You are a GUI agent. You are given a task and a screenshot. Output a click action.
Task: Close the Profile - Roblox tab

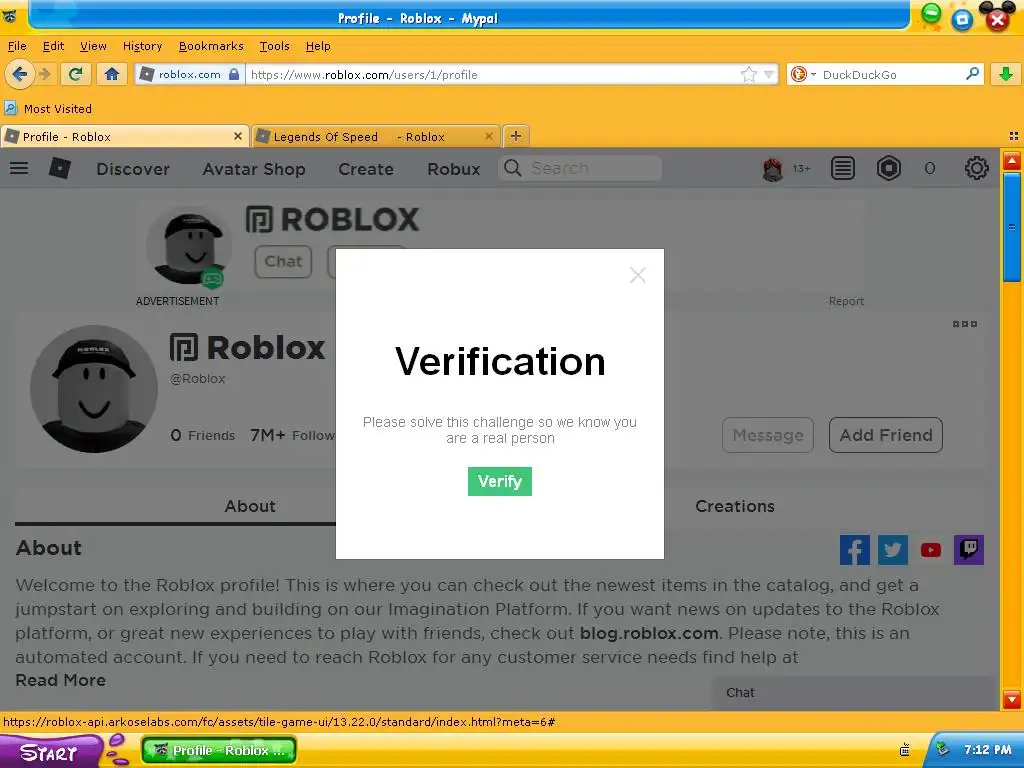pyautogui.click(x=238, y=136)
